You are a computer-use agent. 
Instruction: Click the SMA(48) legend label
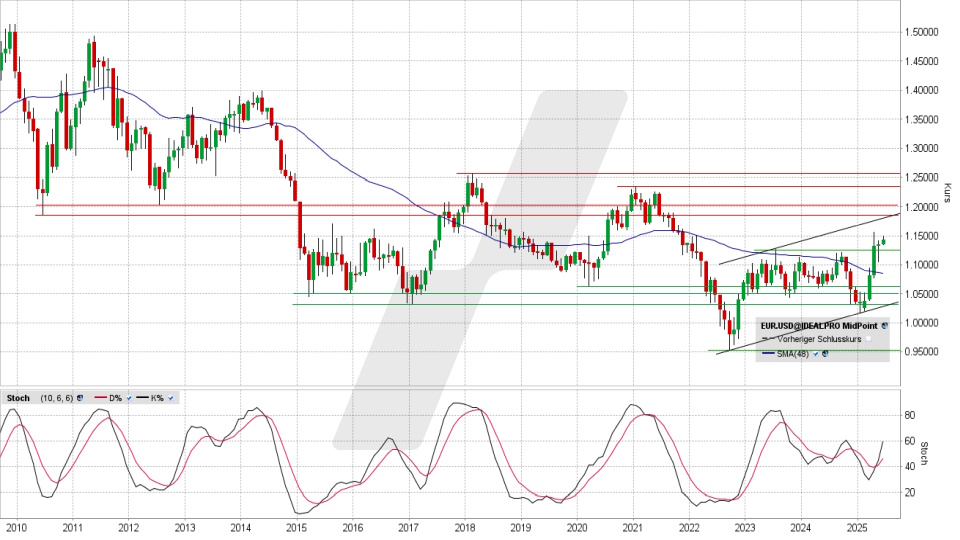pyautogui.click(x=793, y=354)
